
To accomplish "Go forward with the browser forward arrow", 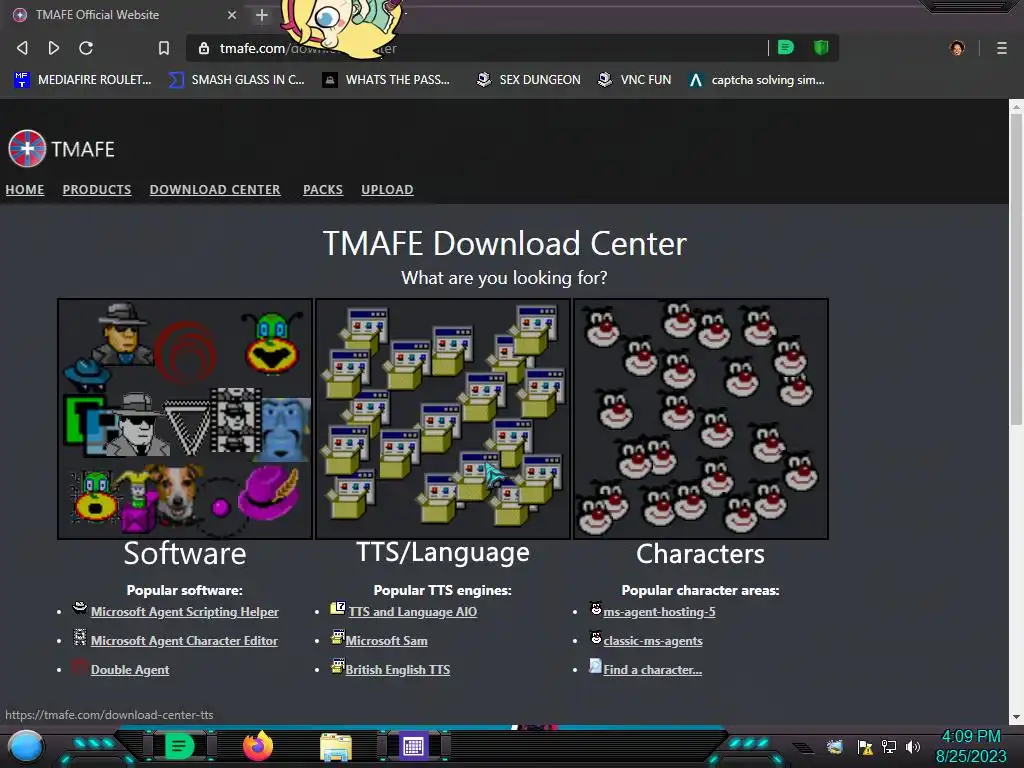I will coord(54,48).
